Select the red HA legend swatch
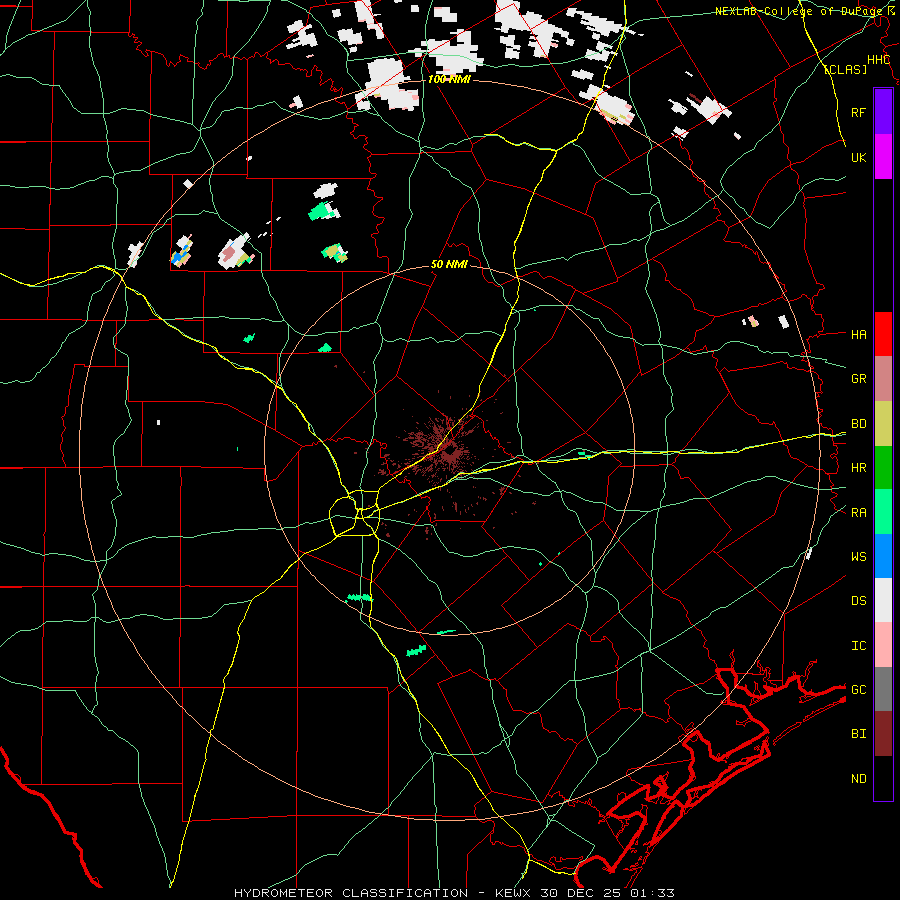This screenshot has height=900, width=900. [883, 334]
